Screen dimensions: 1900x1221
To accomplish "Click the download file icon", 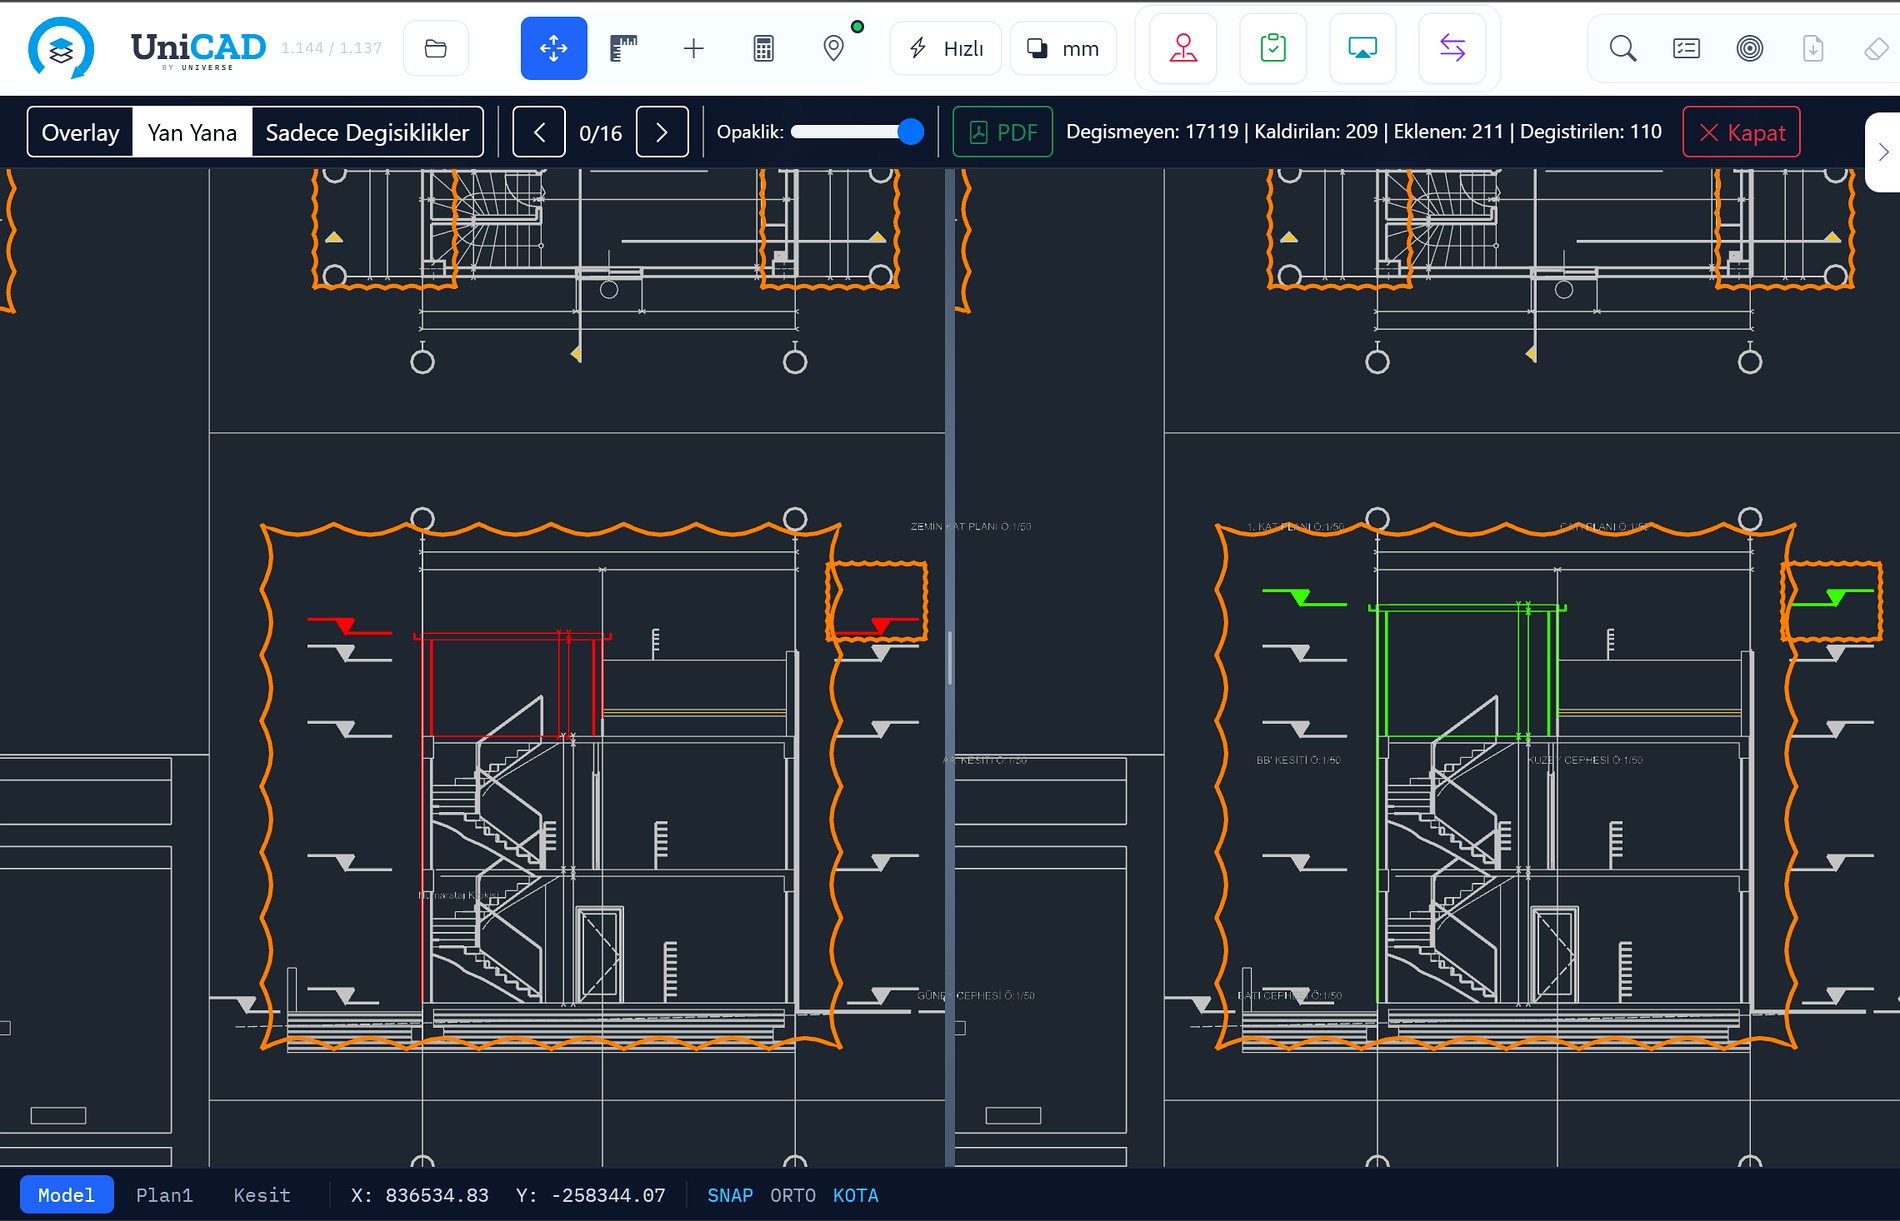I will [x=1813, y=48].
